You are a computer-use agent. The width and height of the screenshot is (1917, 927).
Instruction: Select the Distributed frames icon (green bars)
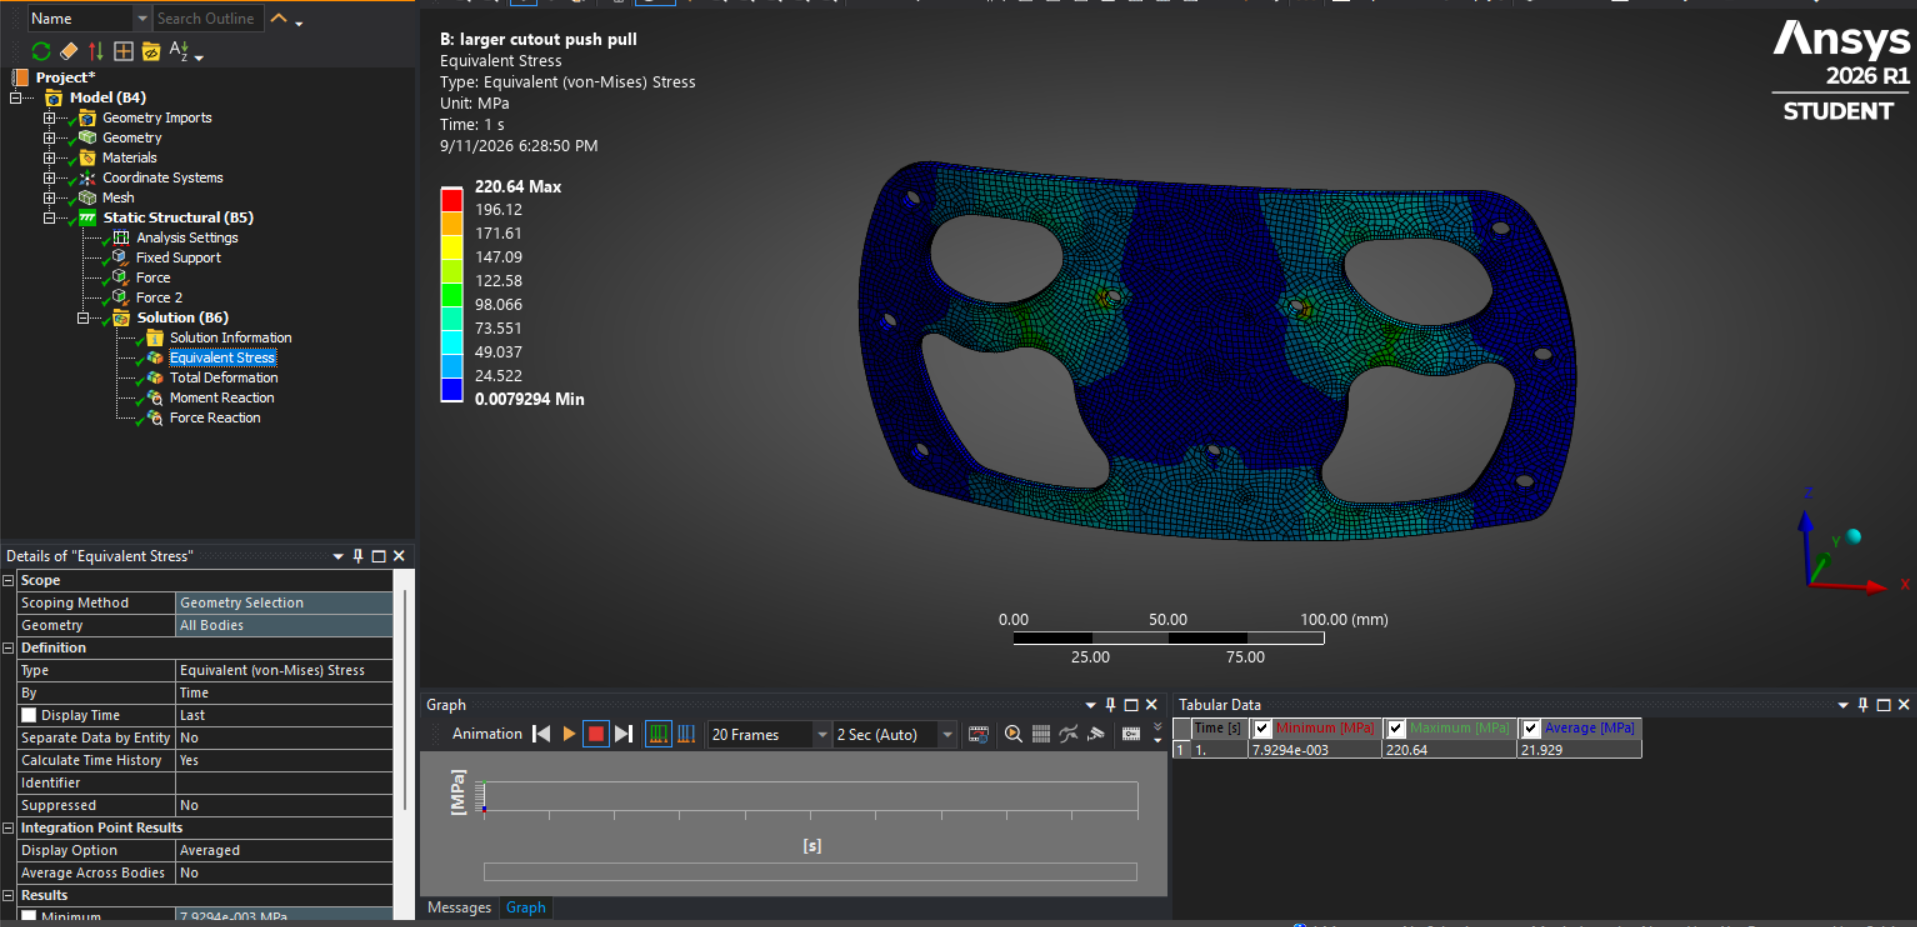(x=659, y=734)
